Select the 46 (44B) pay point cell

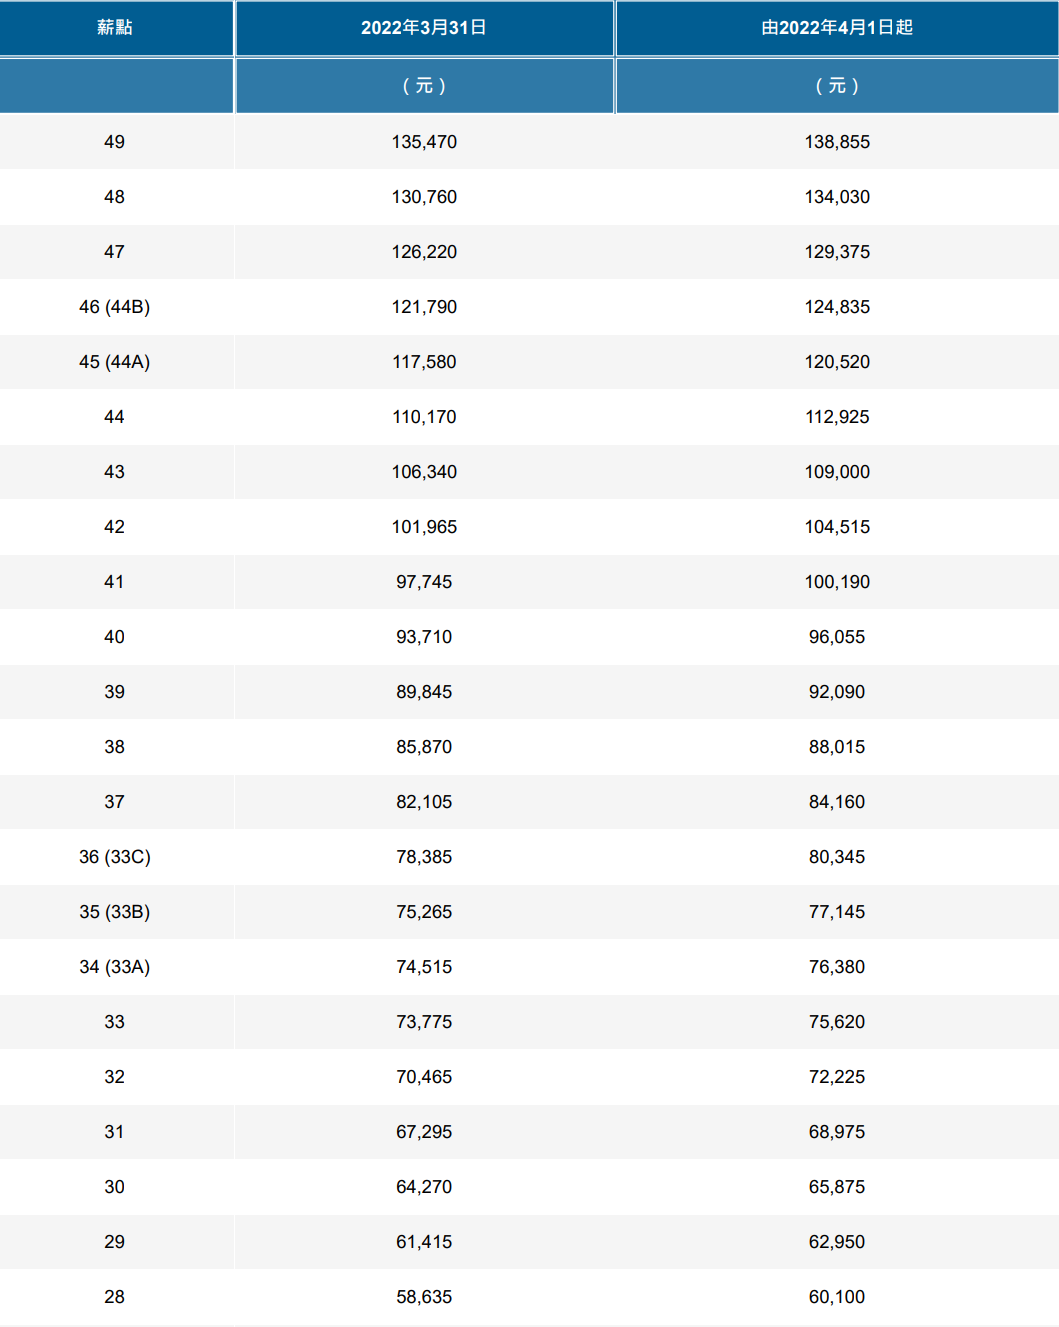click(115, 307)
